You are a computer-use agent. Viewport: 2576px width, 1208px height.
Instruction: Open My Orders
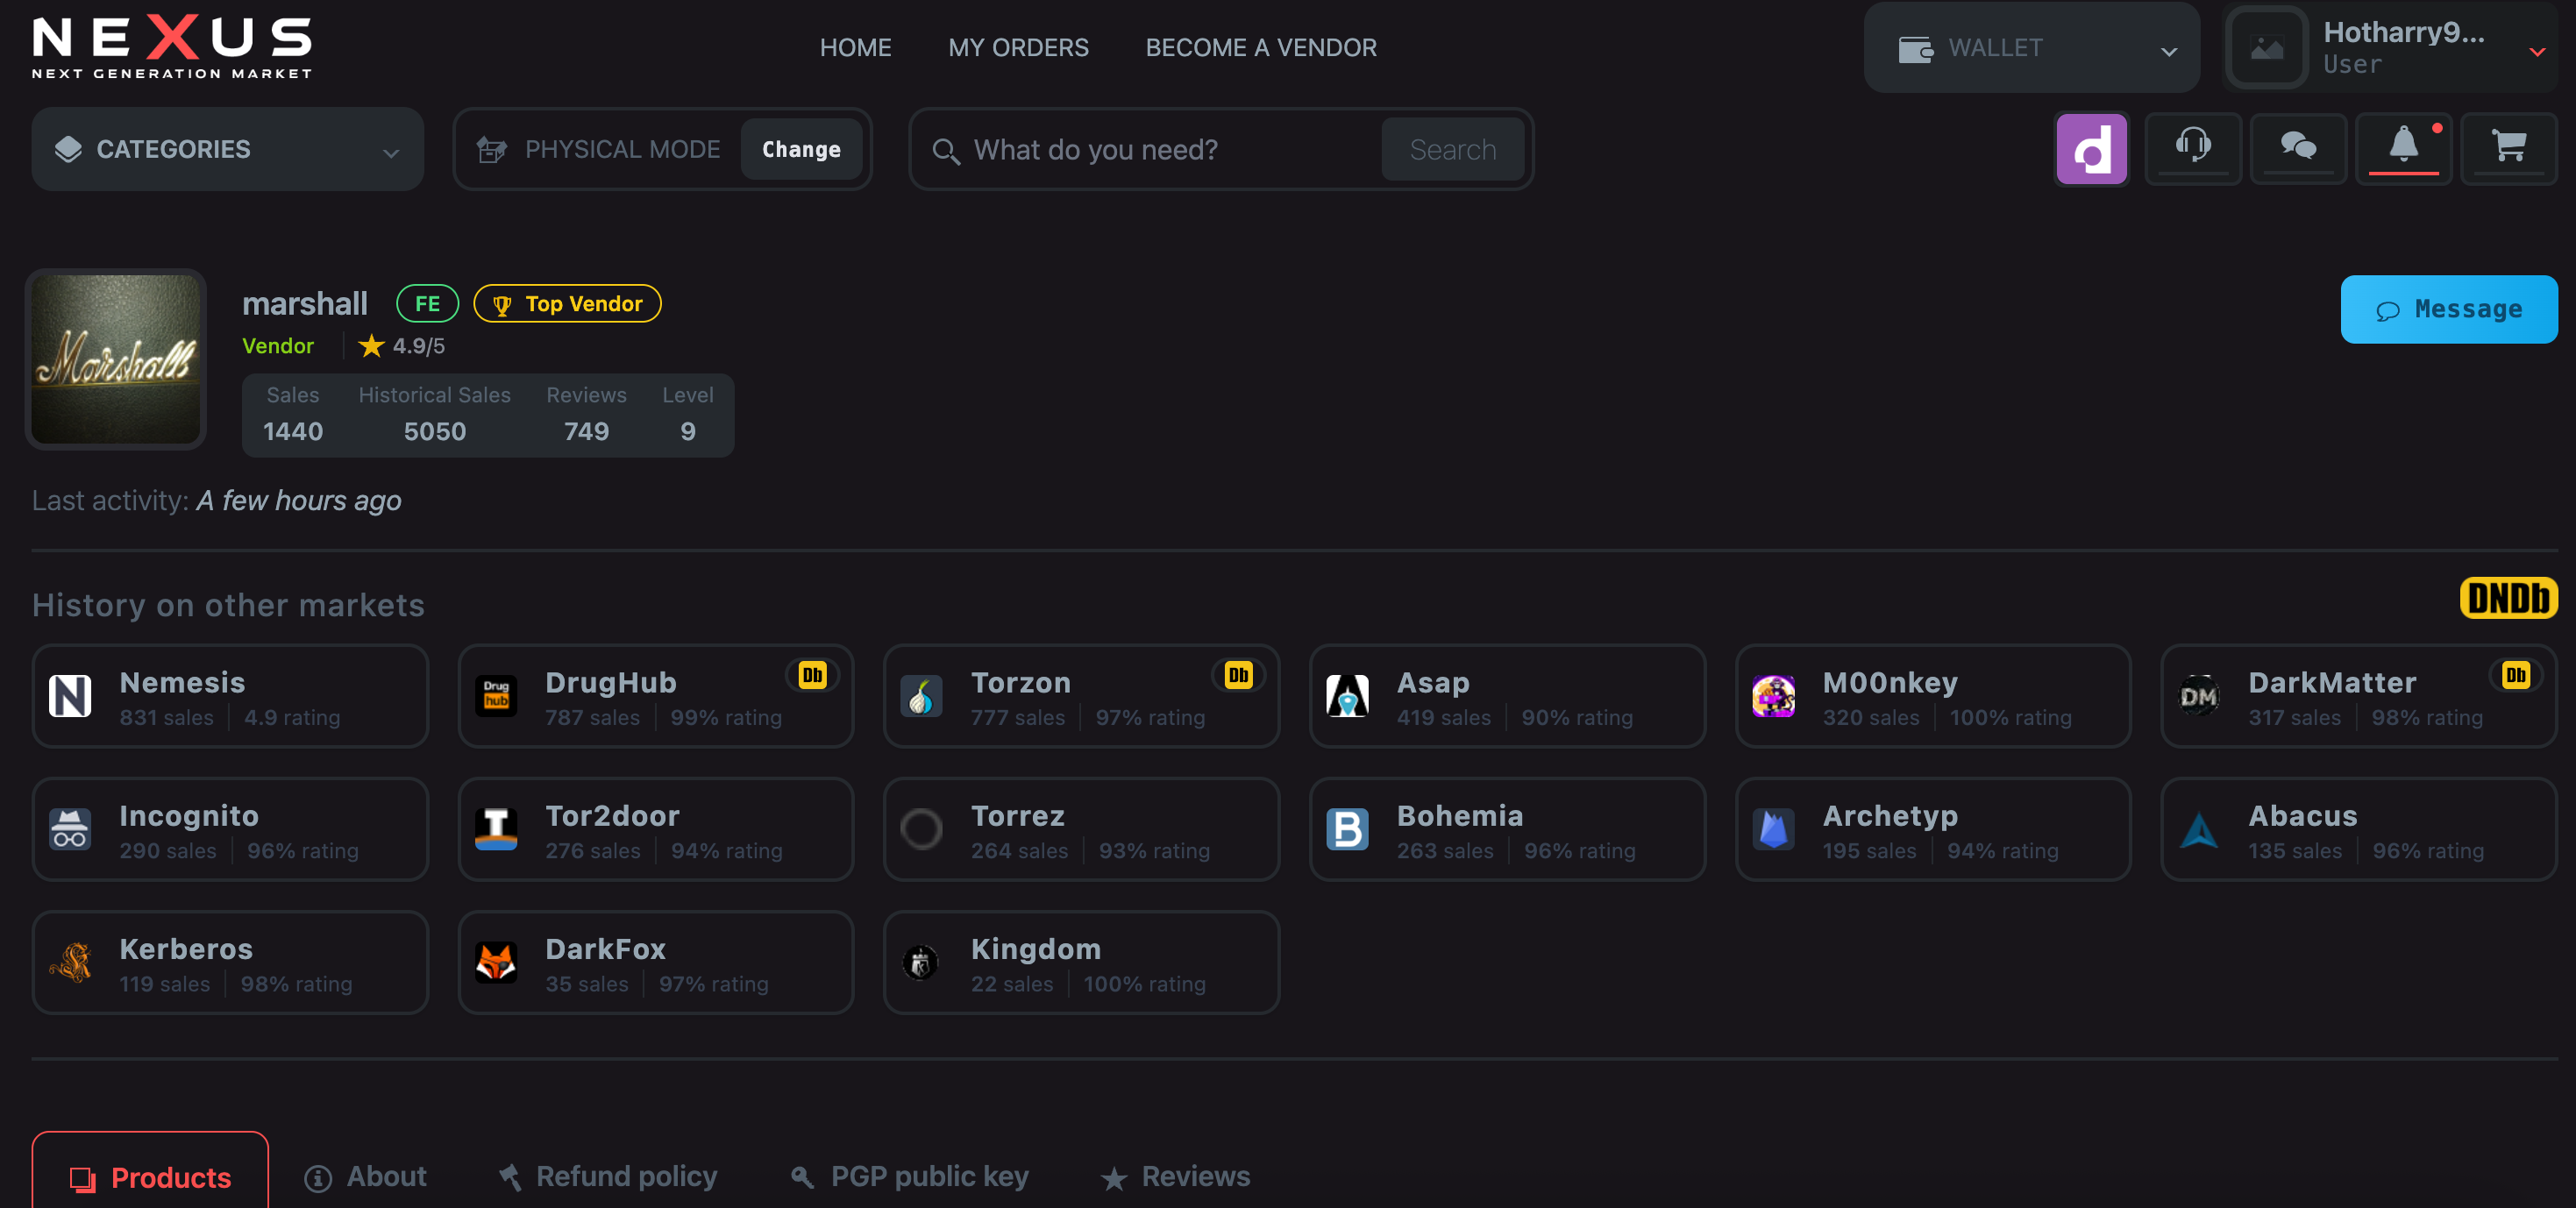pyautogui.click(x=1018, y=47)
